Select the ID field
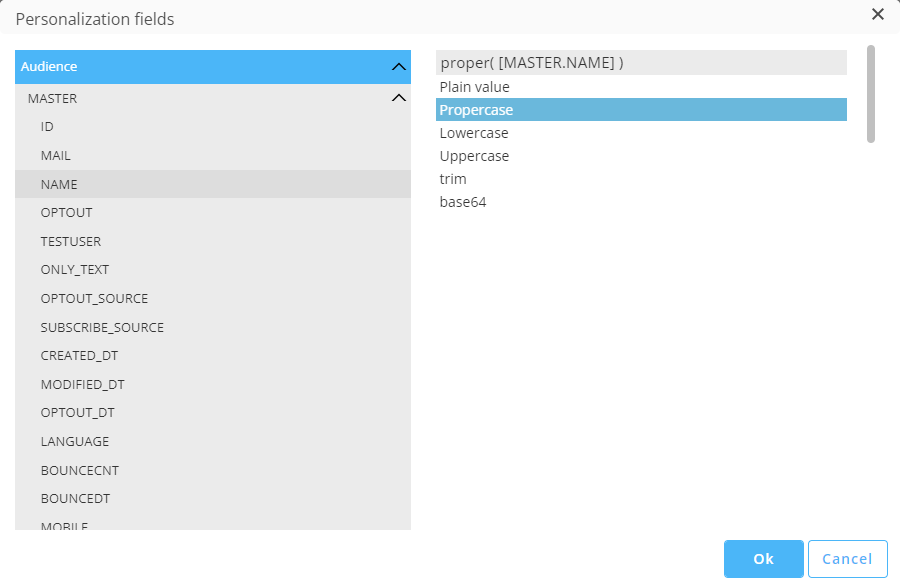This screenshot has width=900, height=585. pos(47,127)
